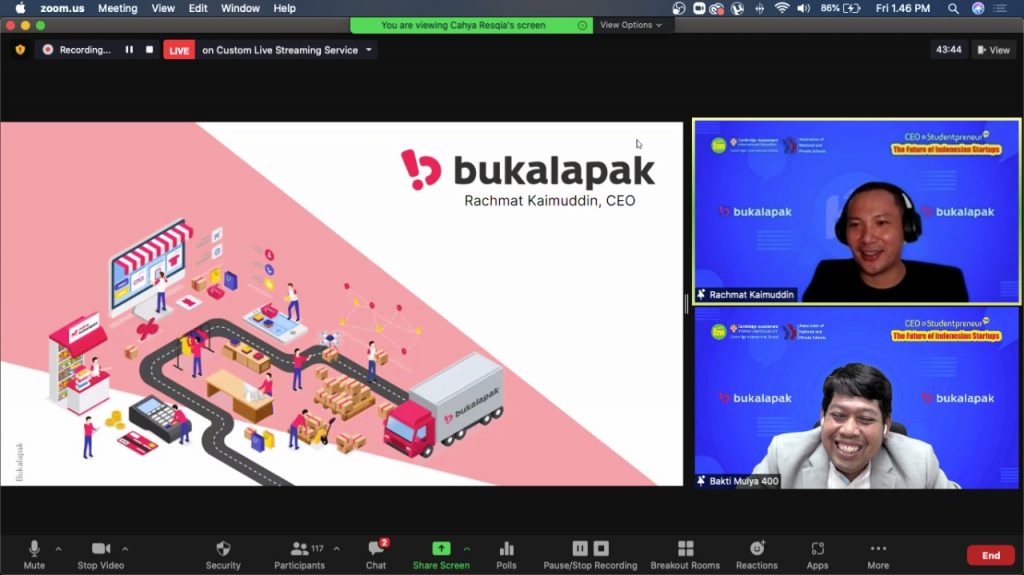Image resolution: width=1024 pixels, height=575 pixels.
Task: Expand the View Options dropdown
Action: coord(630,25)
